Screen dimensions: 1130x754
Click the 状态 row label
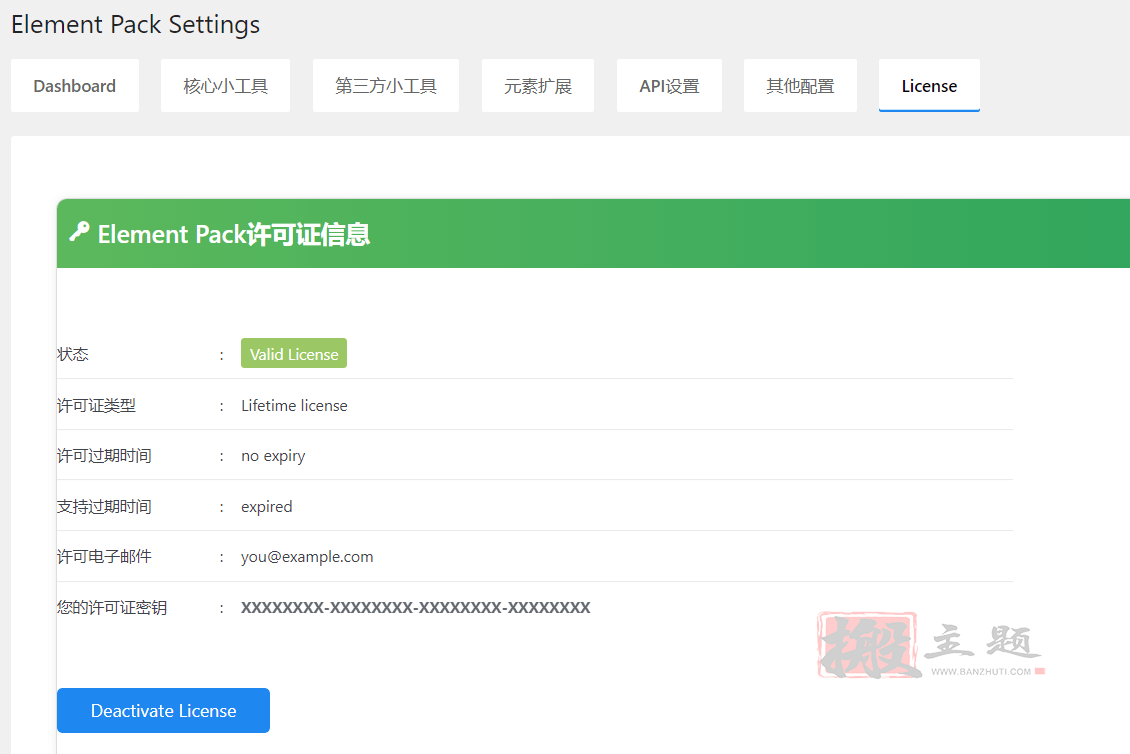click(73, 355)
